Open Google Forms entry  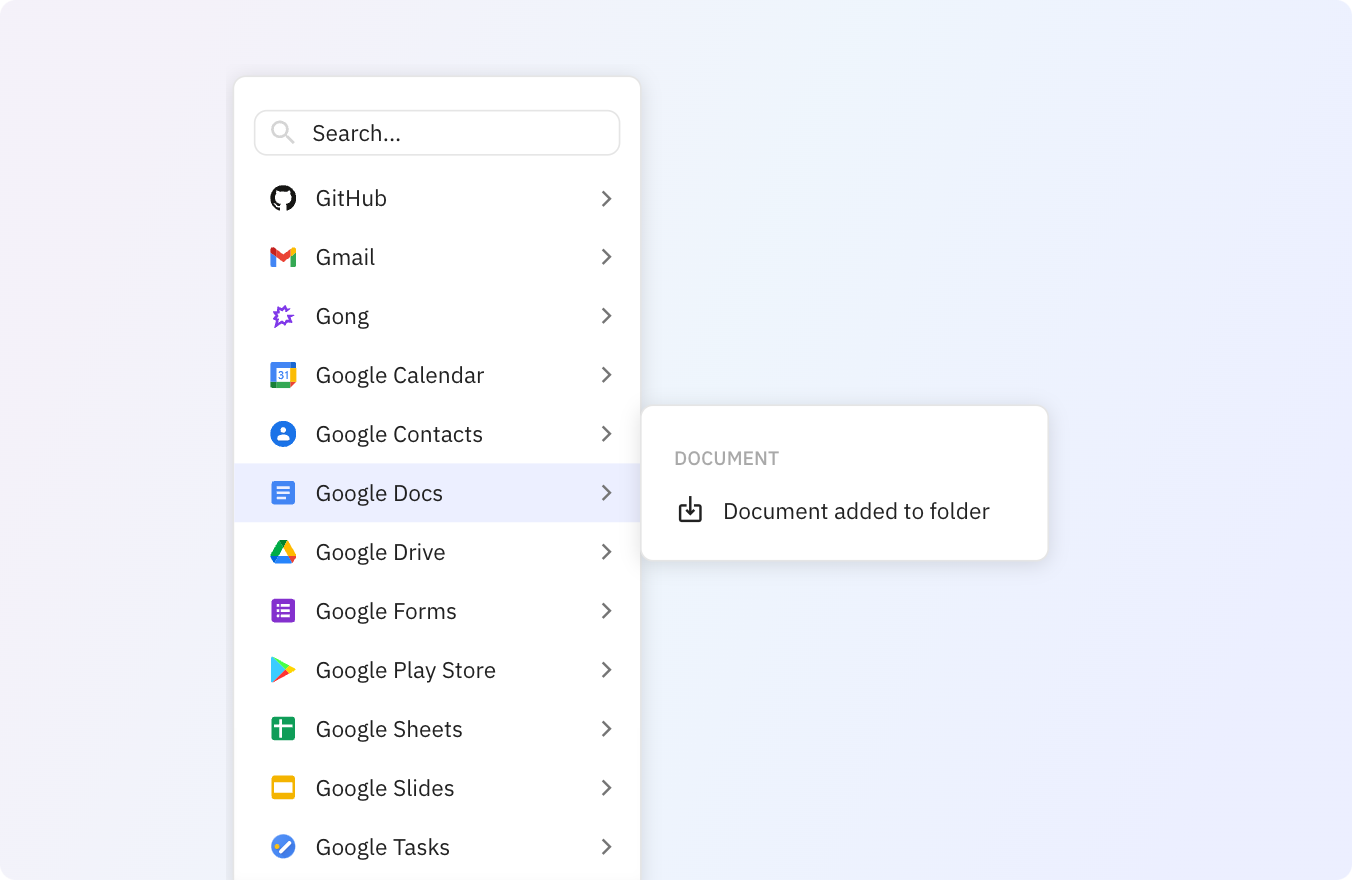click(437, 611)
